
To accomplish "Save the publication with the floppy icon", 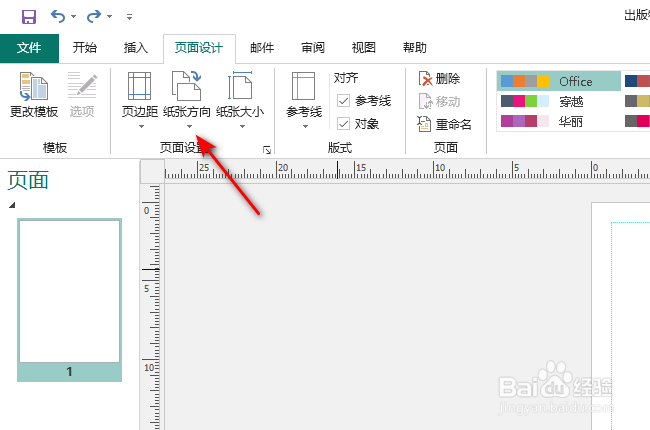I will 29,17.
